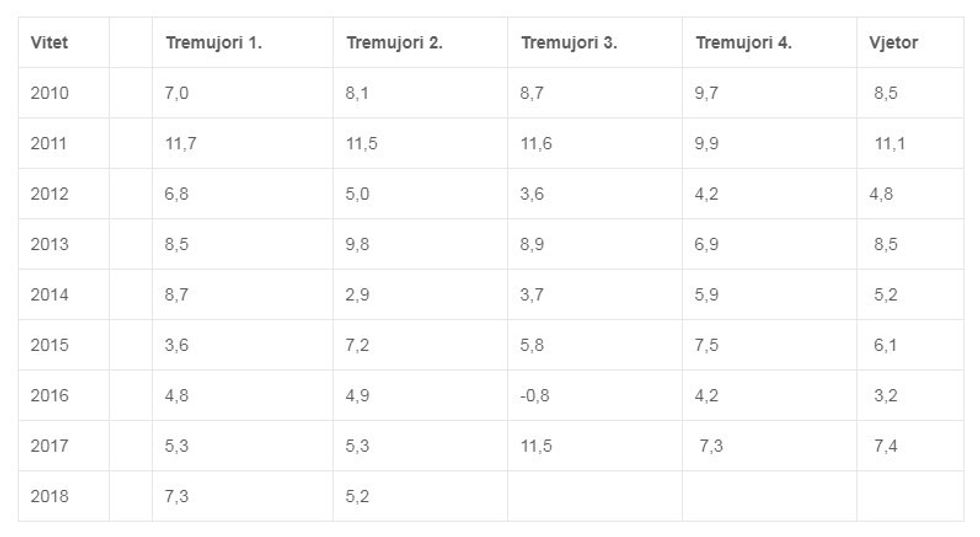This screenshot has height=537, width=980.
Task: Click the 2010 year cell
Action: pos(49,93)
